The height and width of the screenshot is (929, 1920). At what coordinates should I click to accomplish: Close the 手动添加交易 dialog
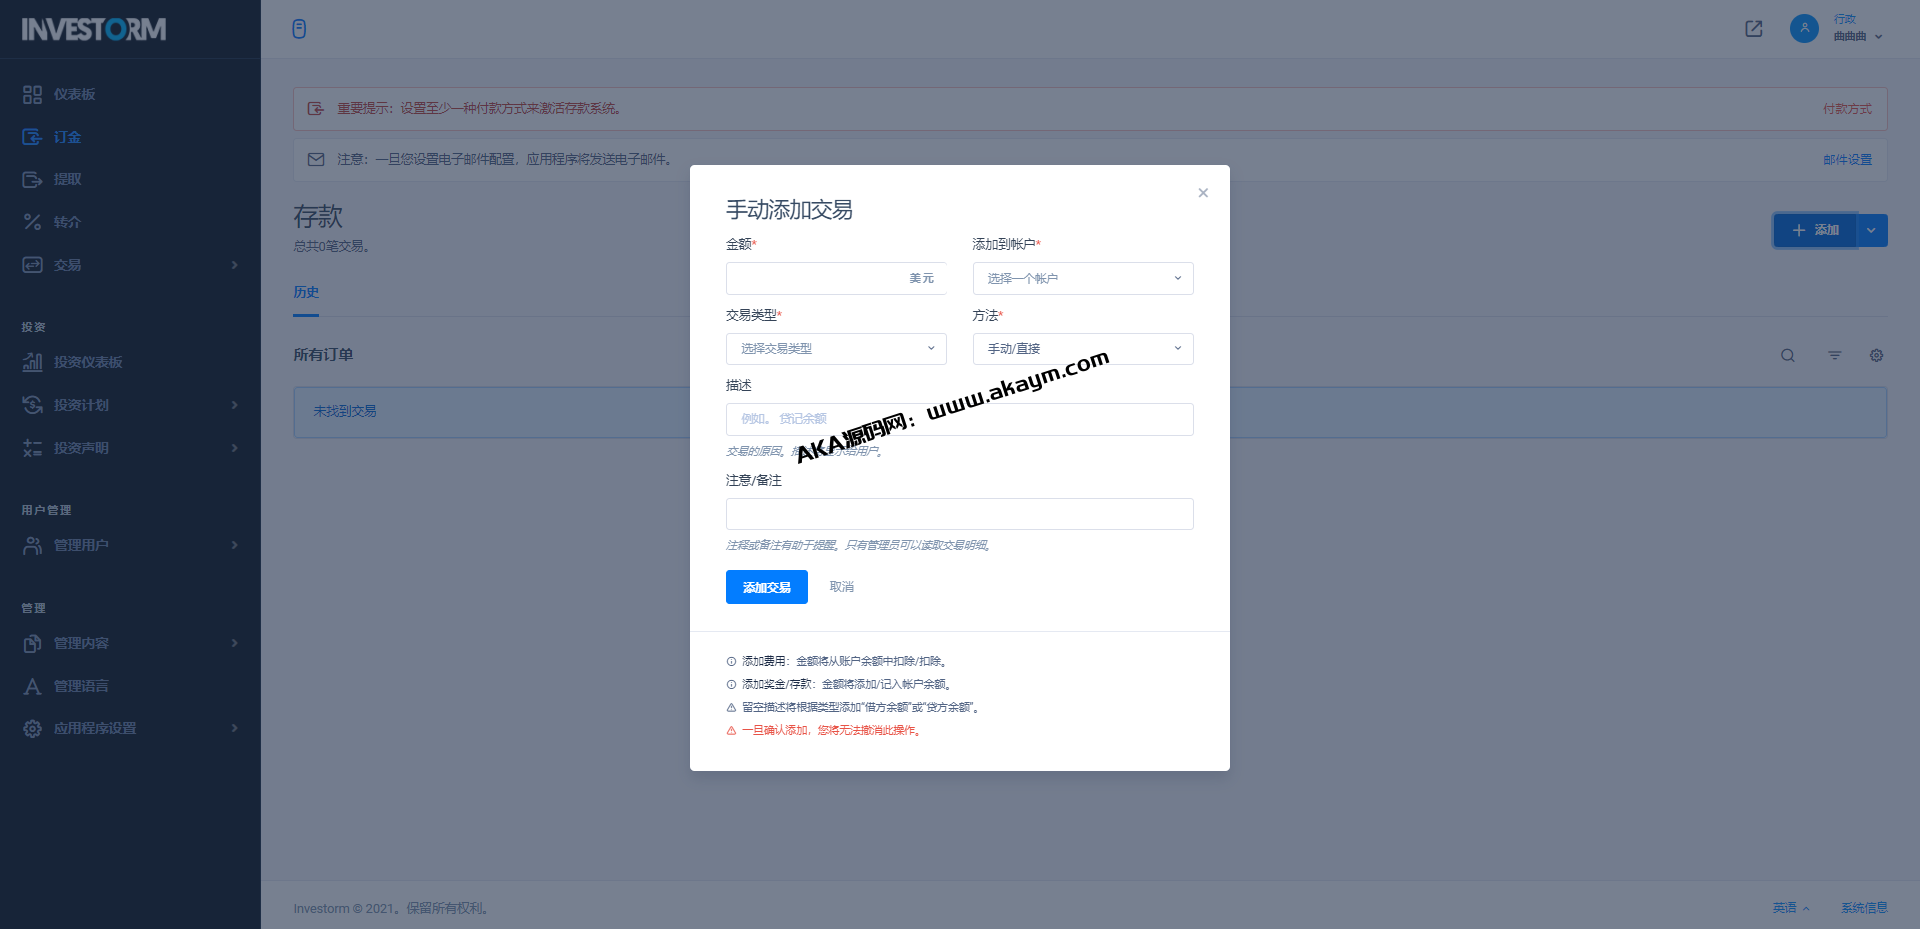[1203, 193]
